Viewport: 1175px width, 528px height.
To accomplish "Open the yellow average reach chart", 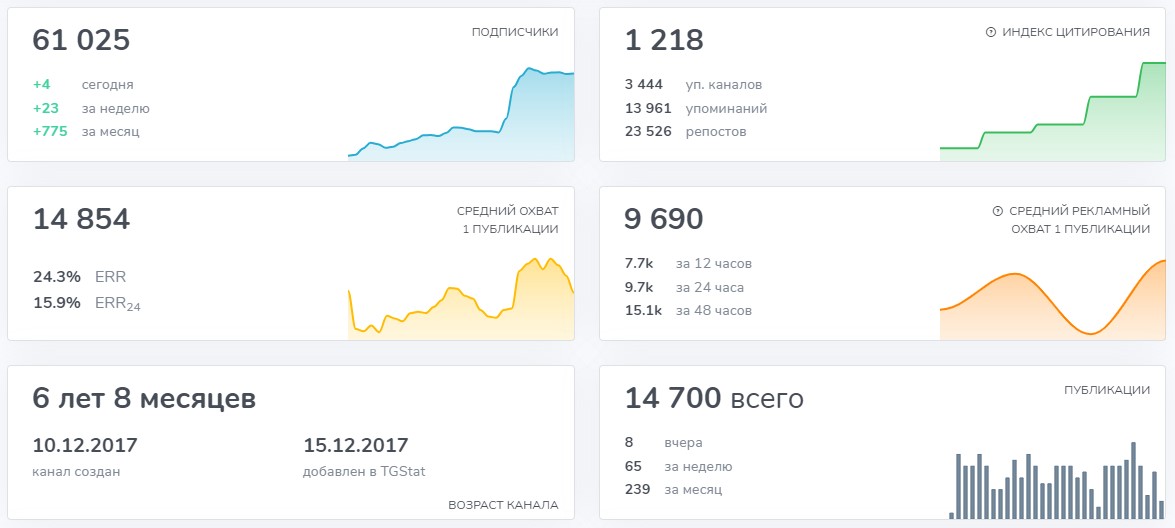I will click(x=461, y=298).
